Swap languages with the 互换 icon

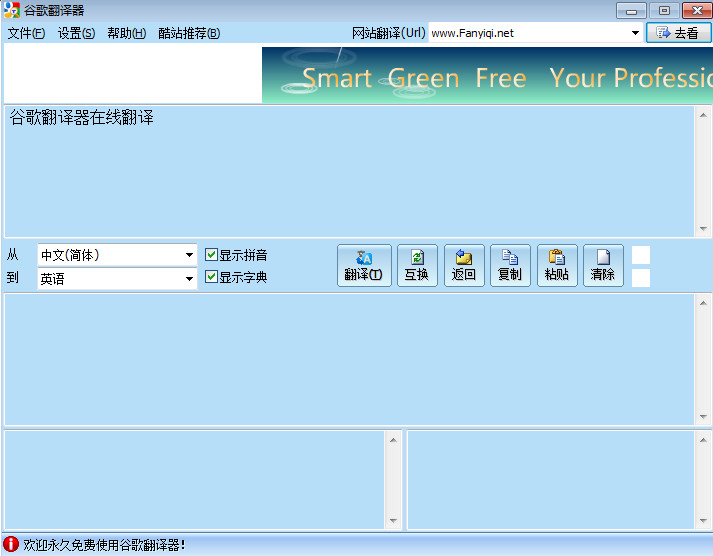click(417, 266)
